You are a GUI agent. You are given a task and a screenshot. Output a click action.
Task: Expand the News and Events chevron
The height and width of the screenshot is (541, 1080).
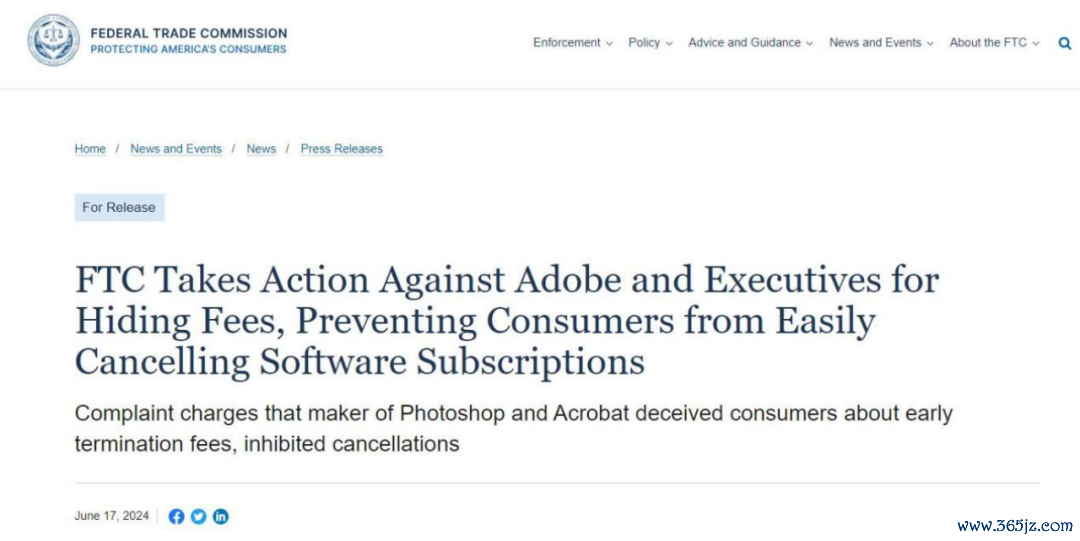930,43
